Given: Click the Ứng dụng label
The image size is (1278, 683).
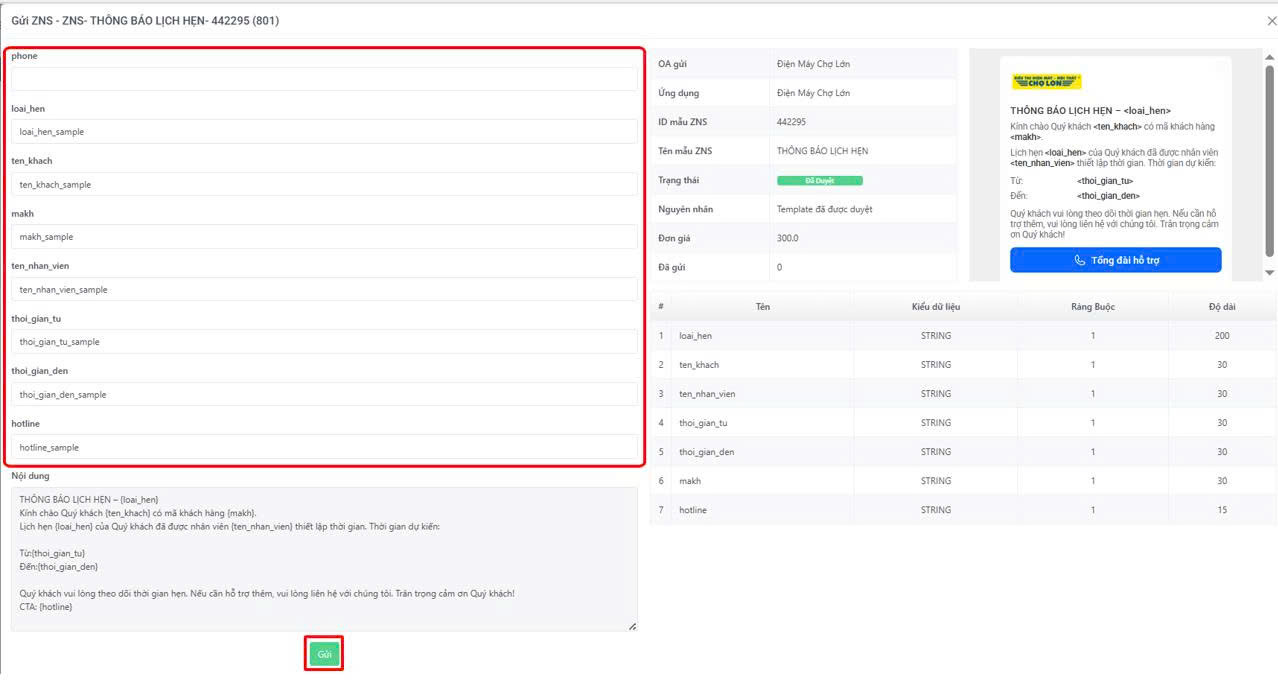Looking at the screenshot, I should (x=679, y=93).
